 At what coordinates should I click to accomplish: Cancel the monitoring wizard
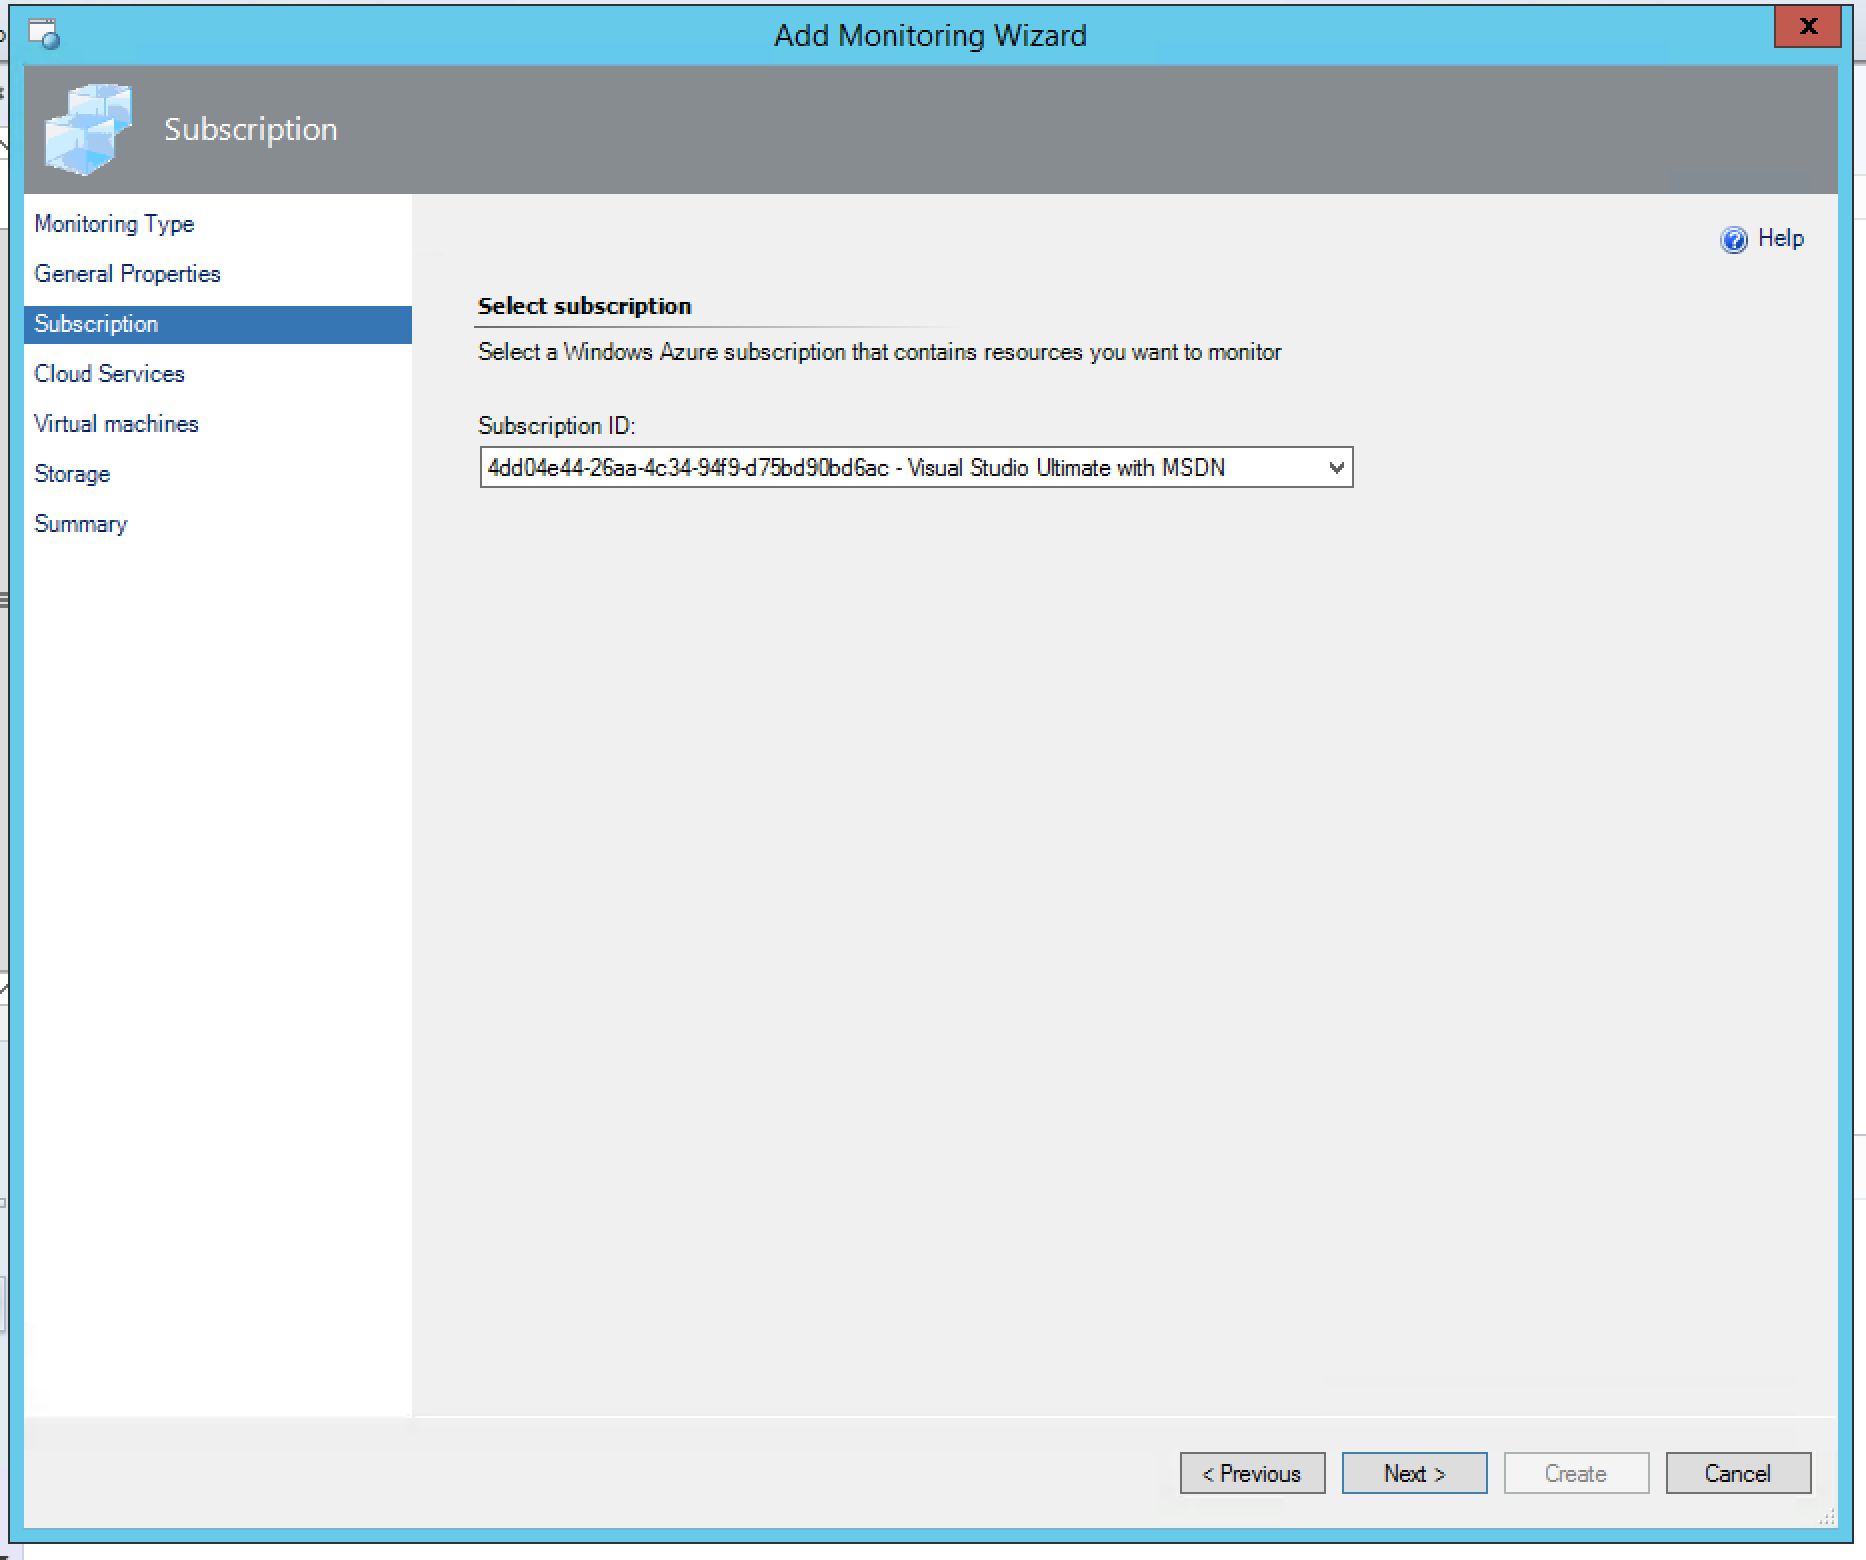click(x=1738, y=1473)
